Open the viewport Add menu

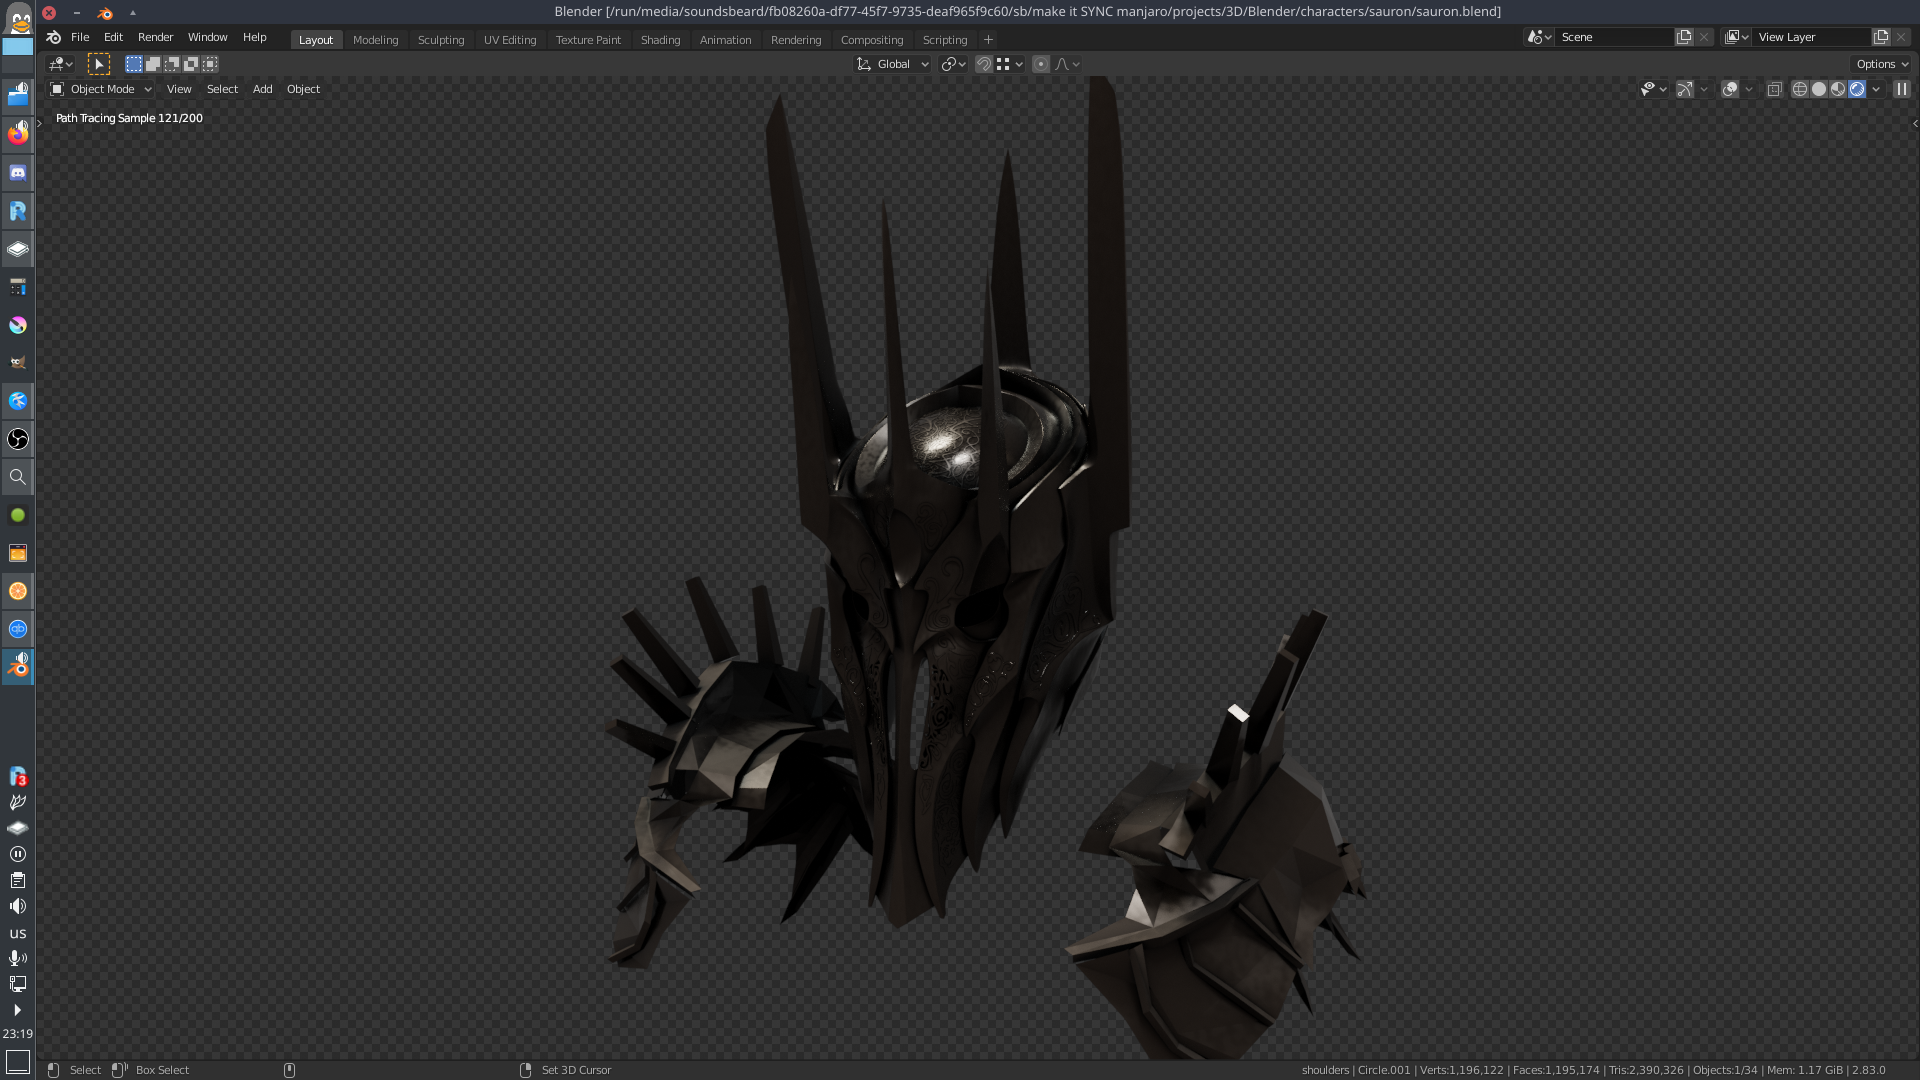tap(262, 89)
